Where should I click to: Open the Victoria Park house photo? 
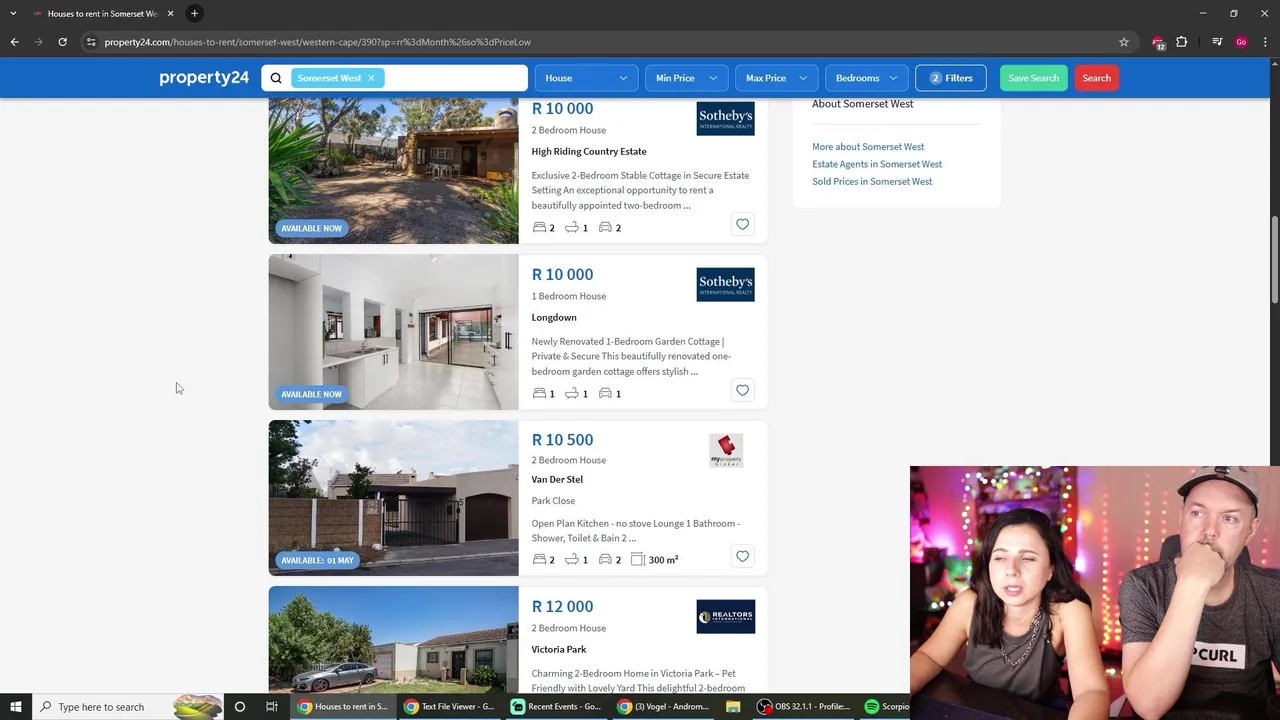[393, 639]
